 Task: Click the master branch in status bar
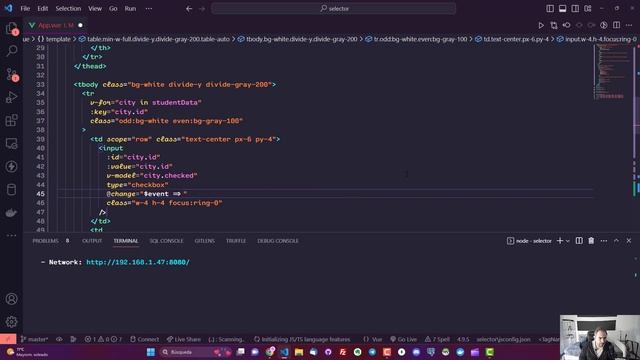(34, 339)
